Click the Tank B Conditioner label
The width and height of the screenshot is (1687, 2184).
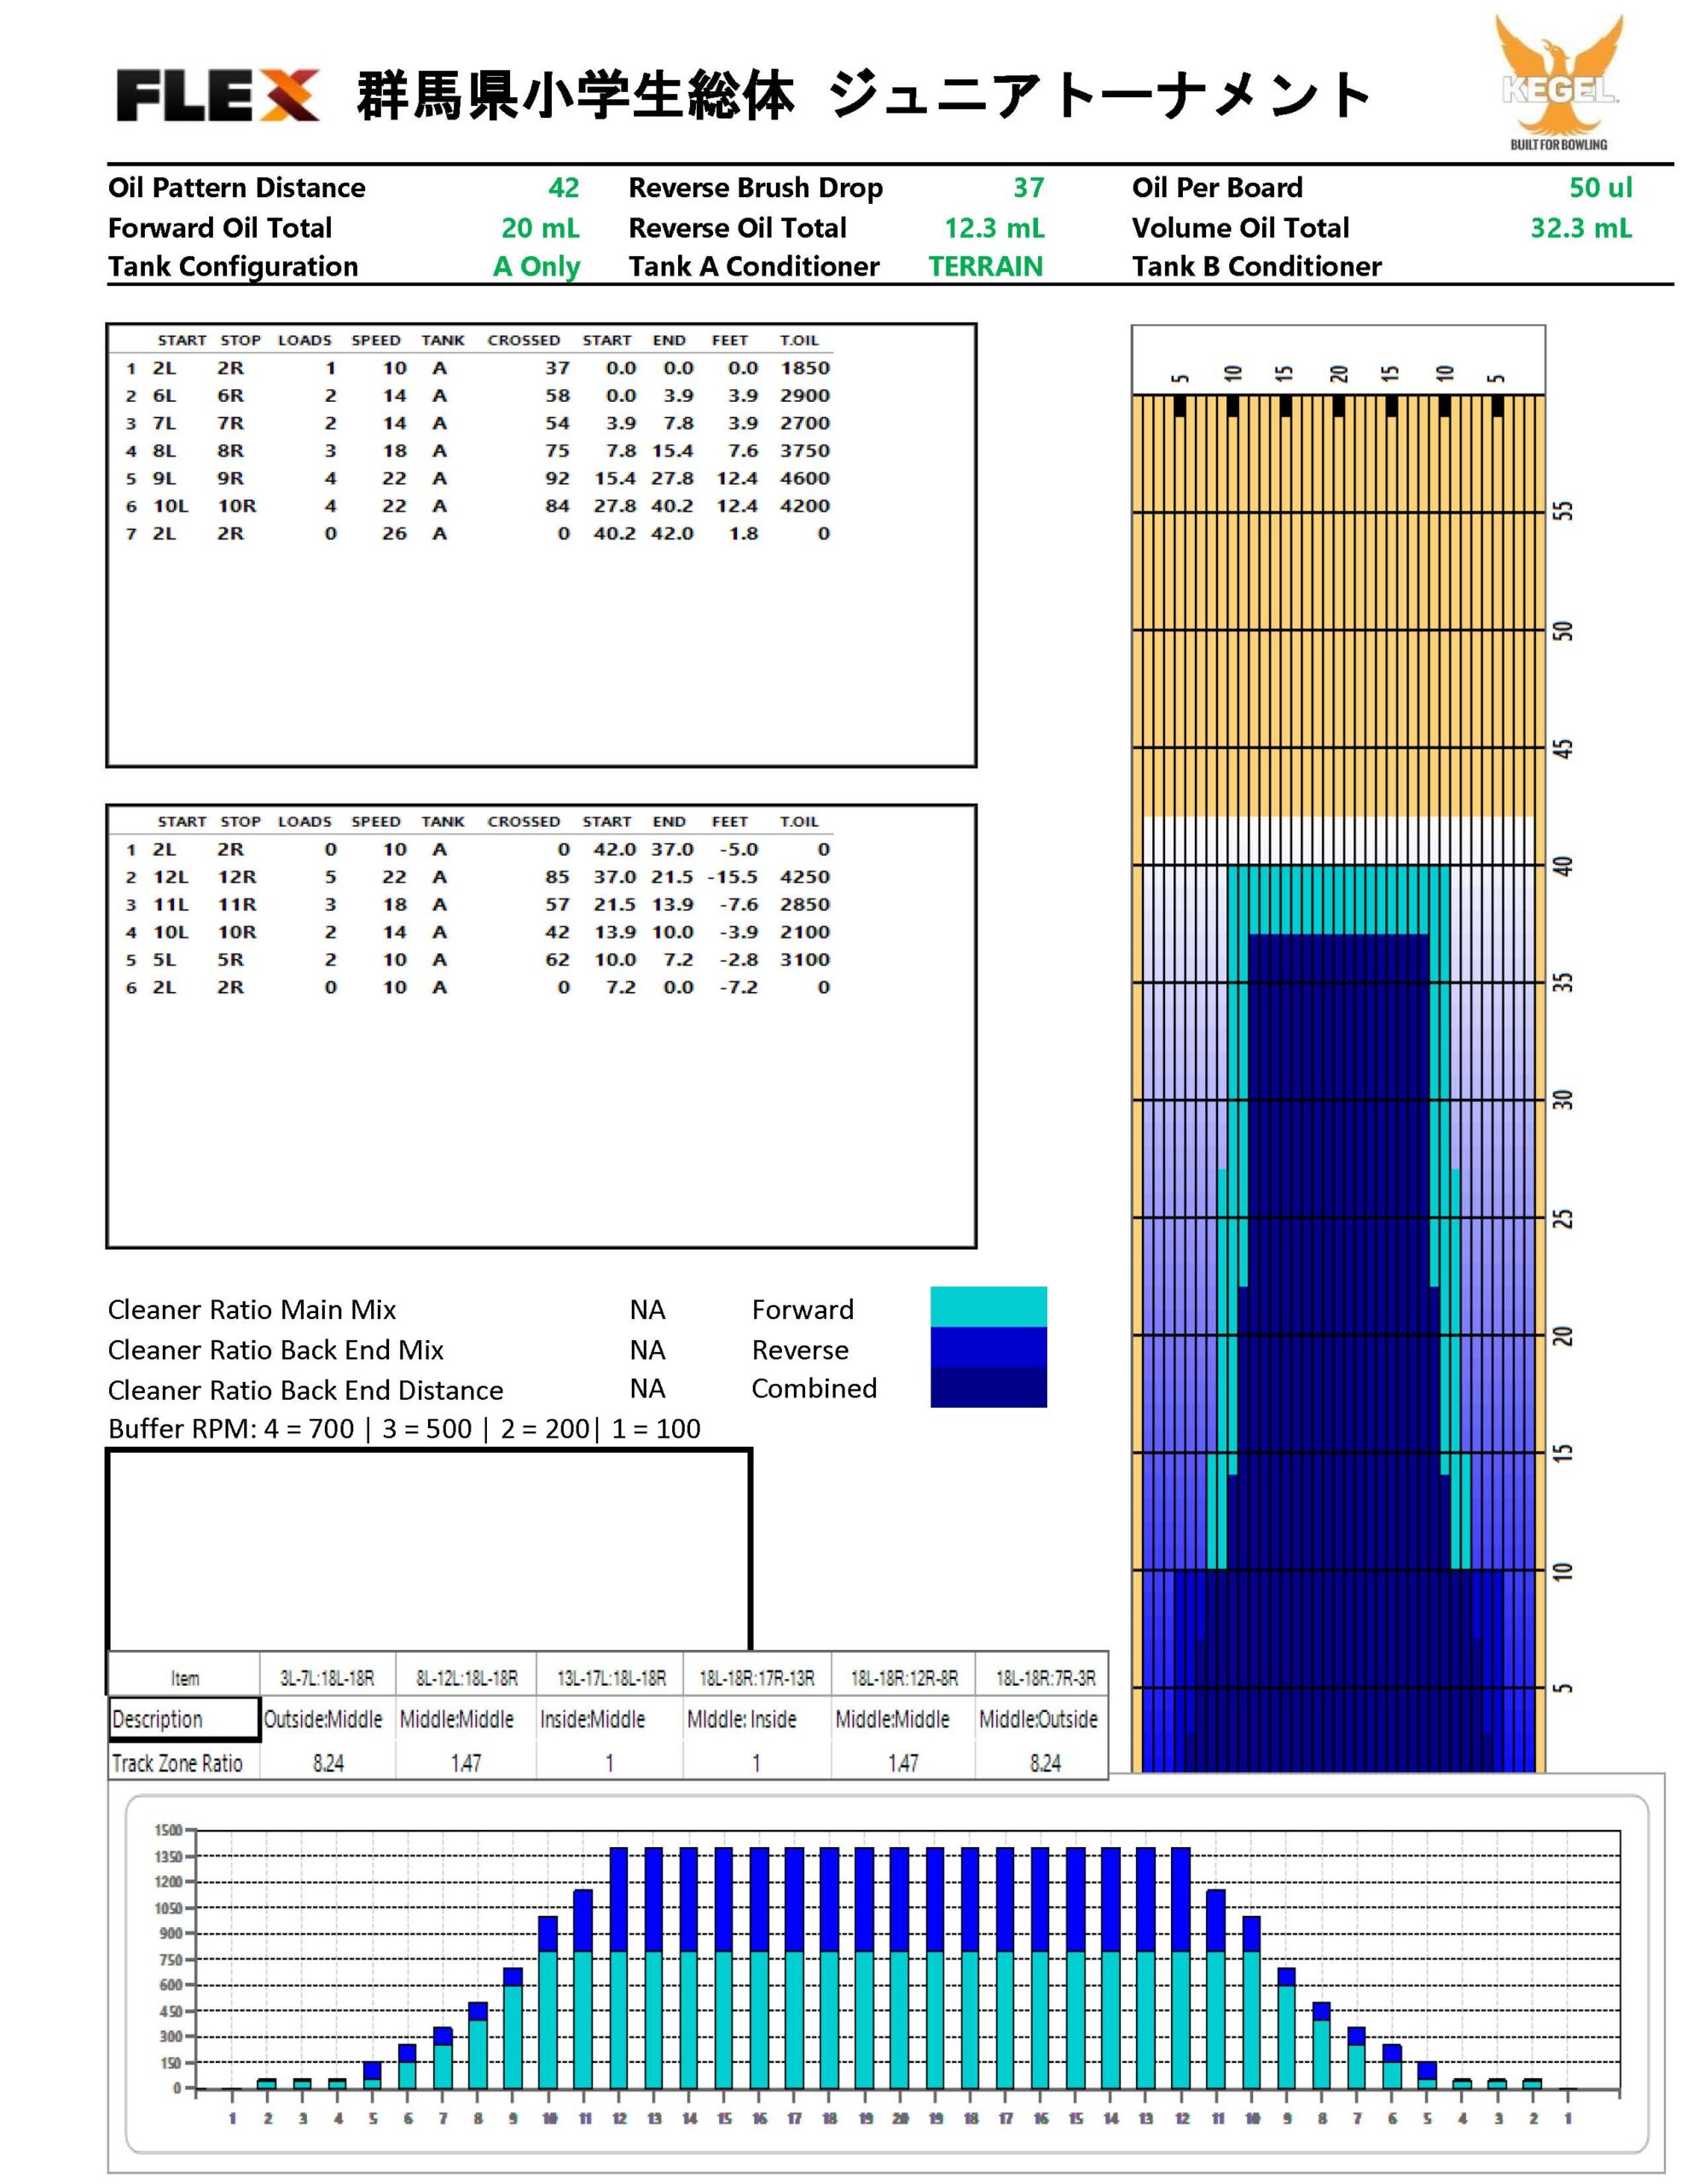click(x=1256, y=267)
